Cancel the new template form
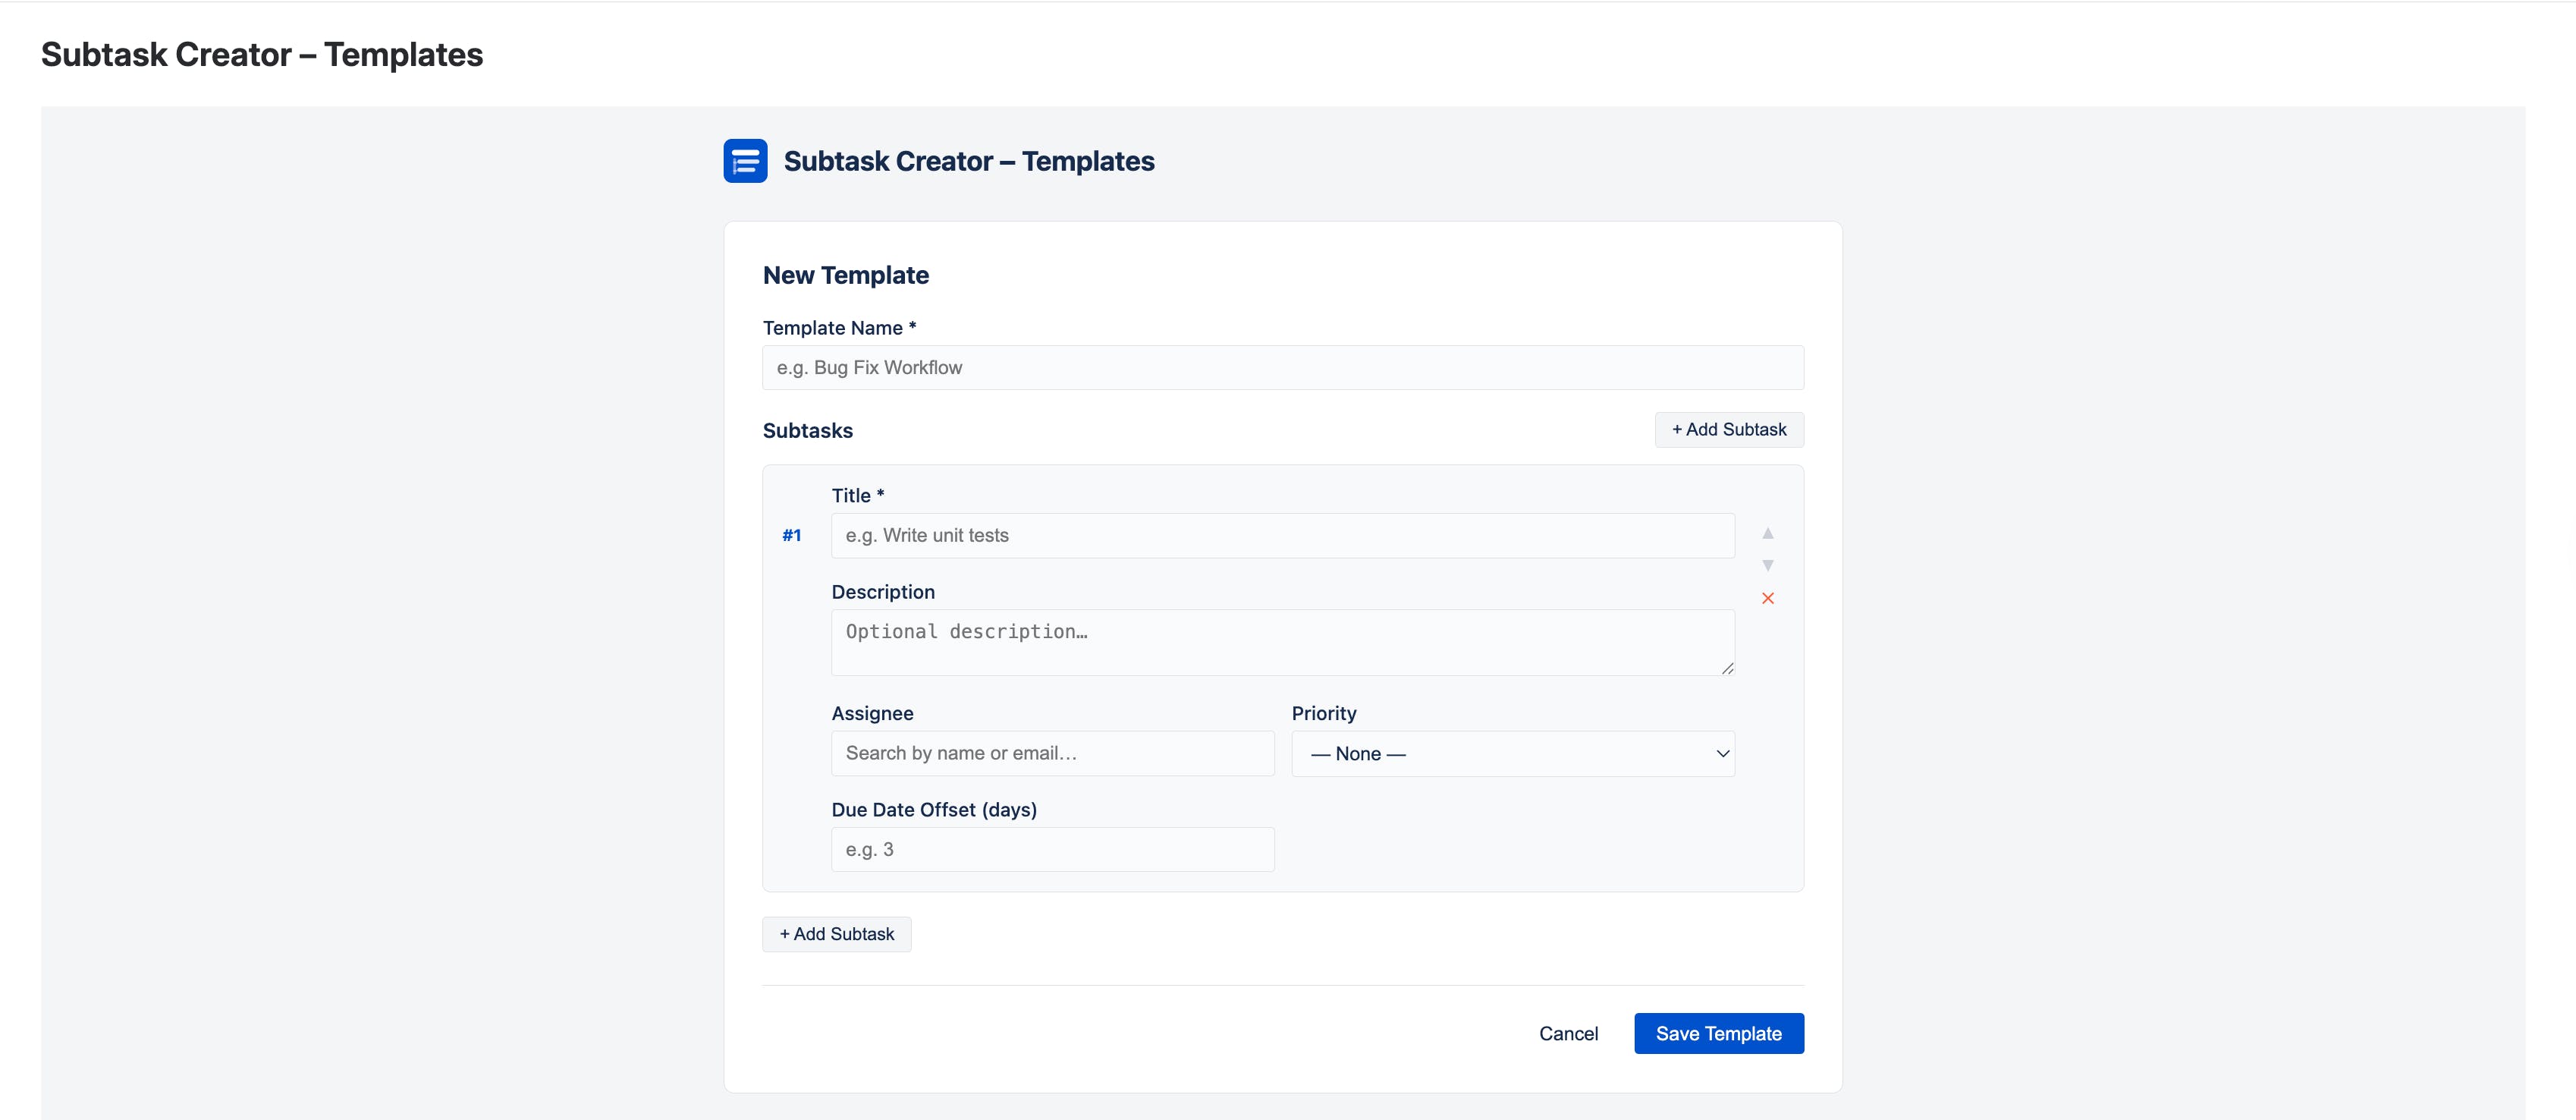 click(x=1568, y=1033)
